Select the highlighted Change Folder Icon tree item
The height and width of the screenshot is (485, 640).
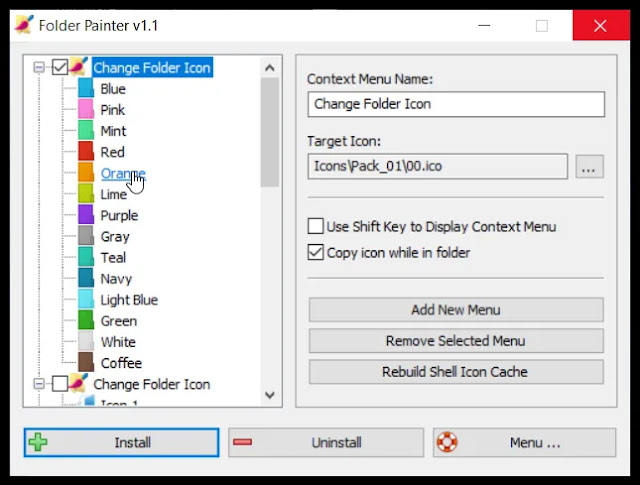152,67
